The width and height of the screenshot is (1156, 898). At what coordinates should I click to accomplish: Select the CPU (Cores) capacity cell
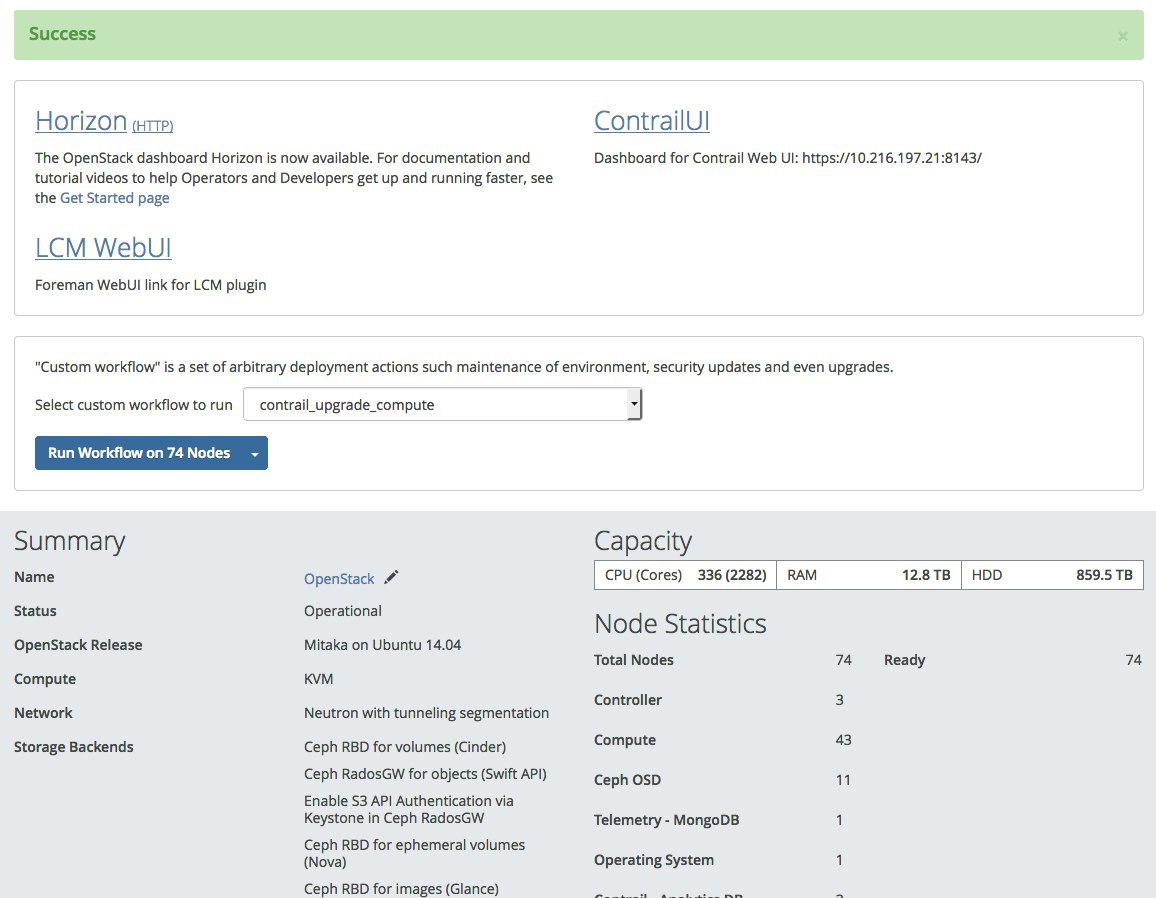pyautogui.click(x=685, y=575)
